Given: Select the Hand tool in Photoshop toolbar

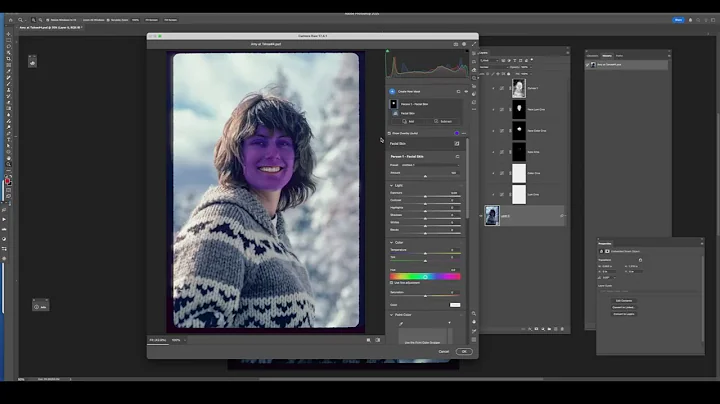Looking at the screenshot, I should click(x=8, y=158).
